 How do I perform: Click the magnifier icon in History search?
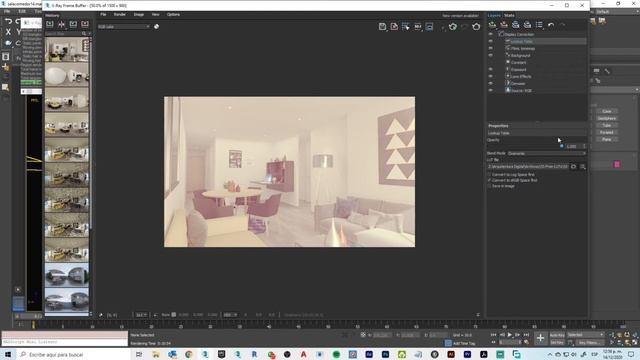click(x=84, y=33)
